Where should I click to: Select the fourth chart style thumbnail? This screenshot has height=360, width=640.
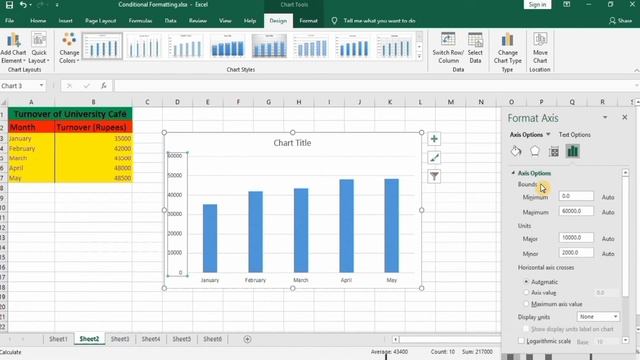(x=228, y=46)
